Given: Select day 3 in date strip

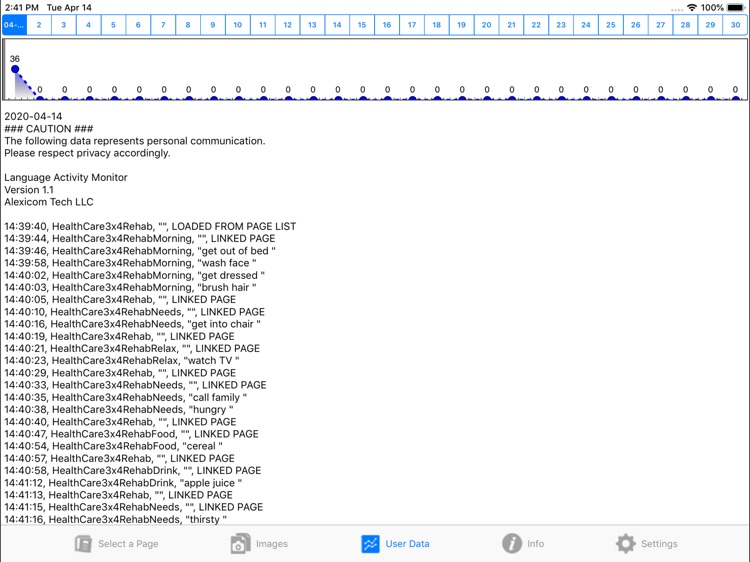Looking at the screenshot, I should click(64, 25).
